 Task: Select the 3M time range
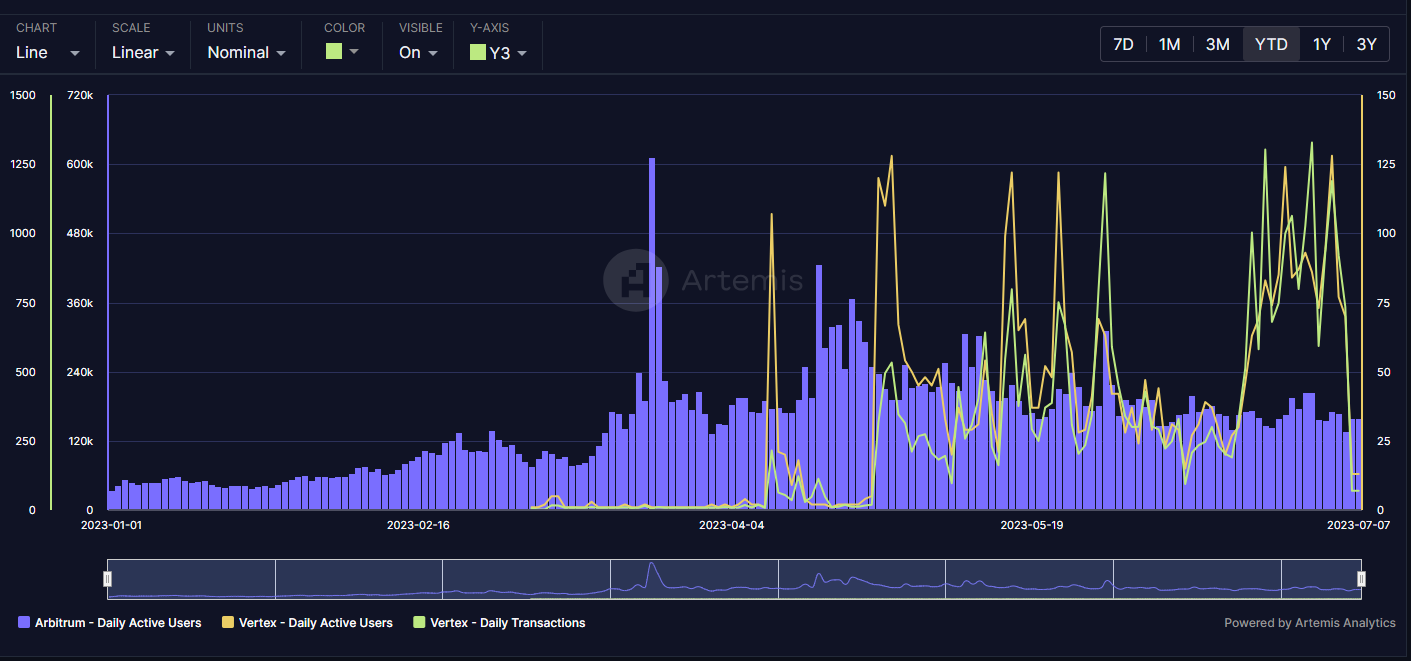tap(1217, 44)
